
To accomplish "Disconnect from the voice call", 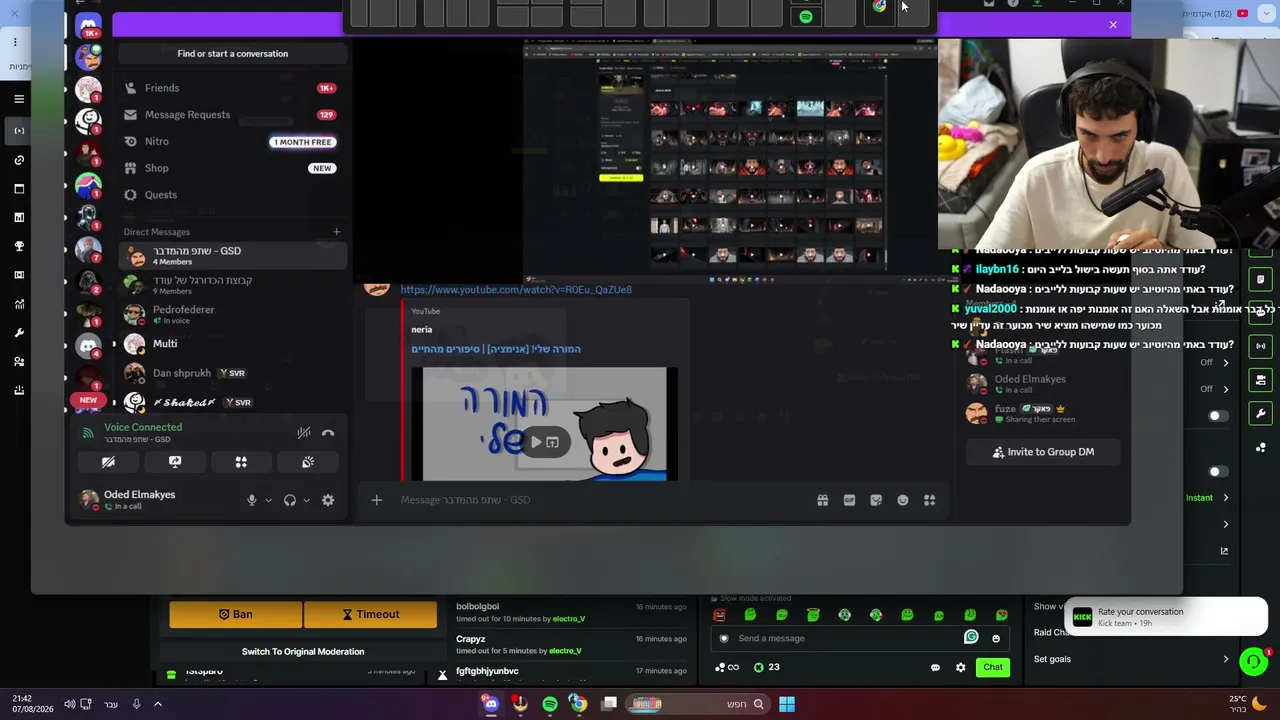I will click(328, 433).
